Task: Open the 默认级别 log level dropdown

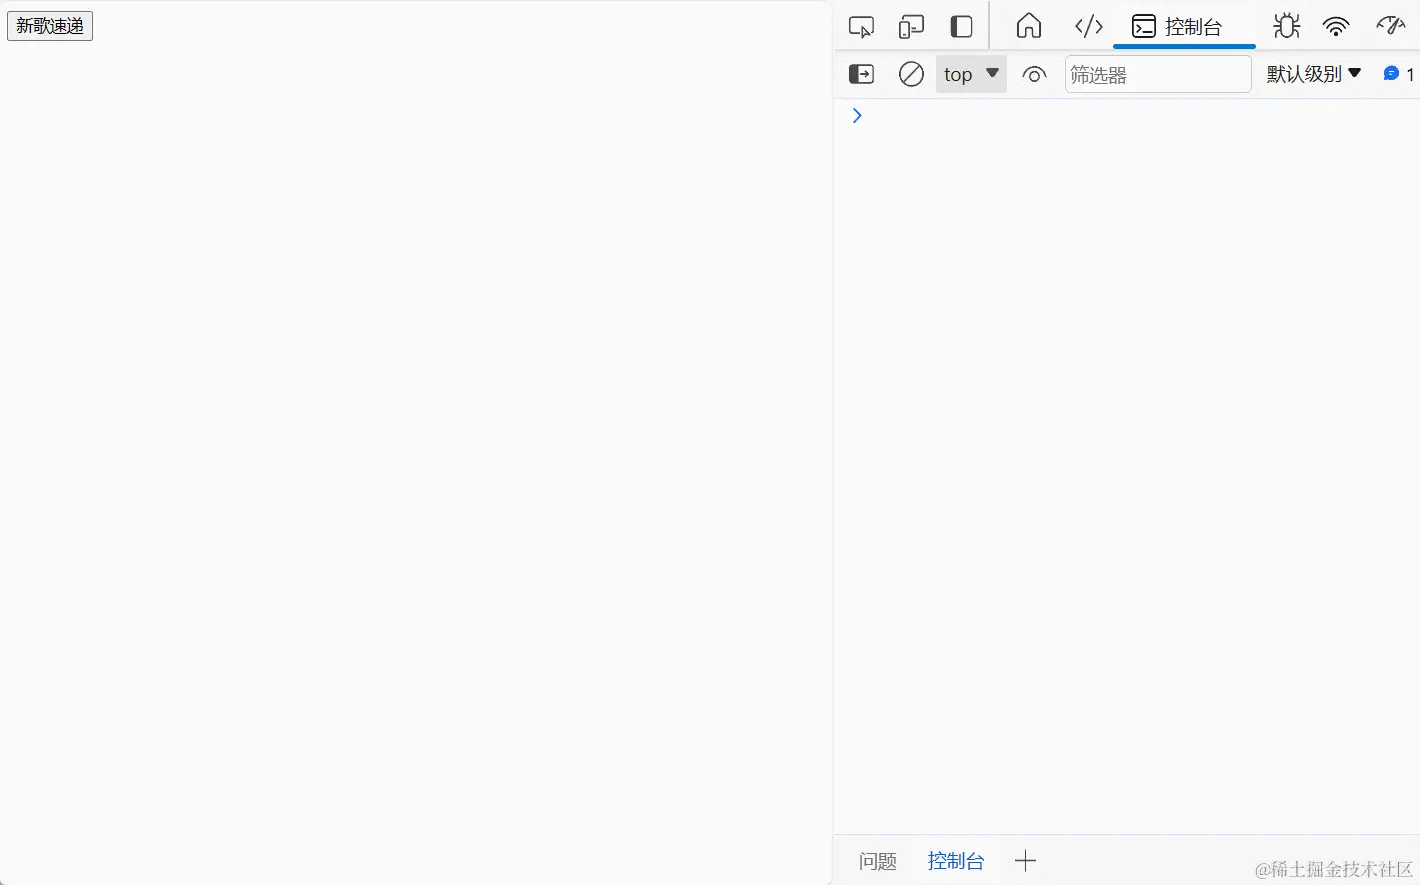Action: pyautogui.click(x=1314, y=74)
